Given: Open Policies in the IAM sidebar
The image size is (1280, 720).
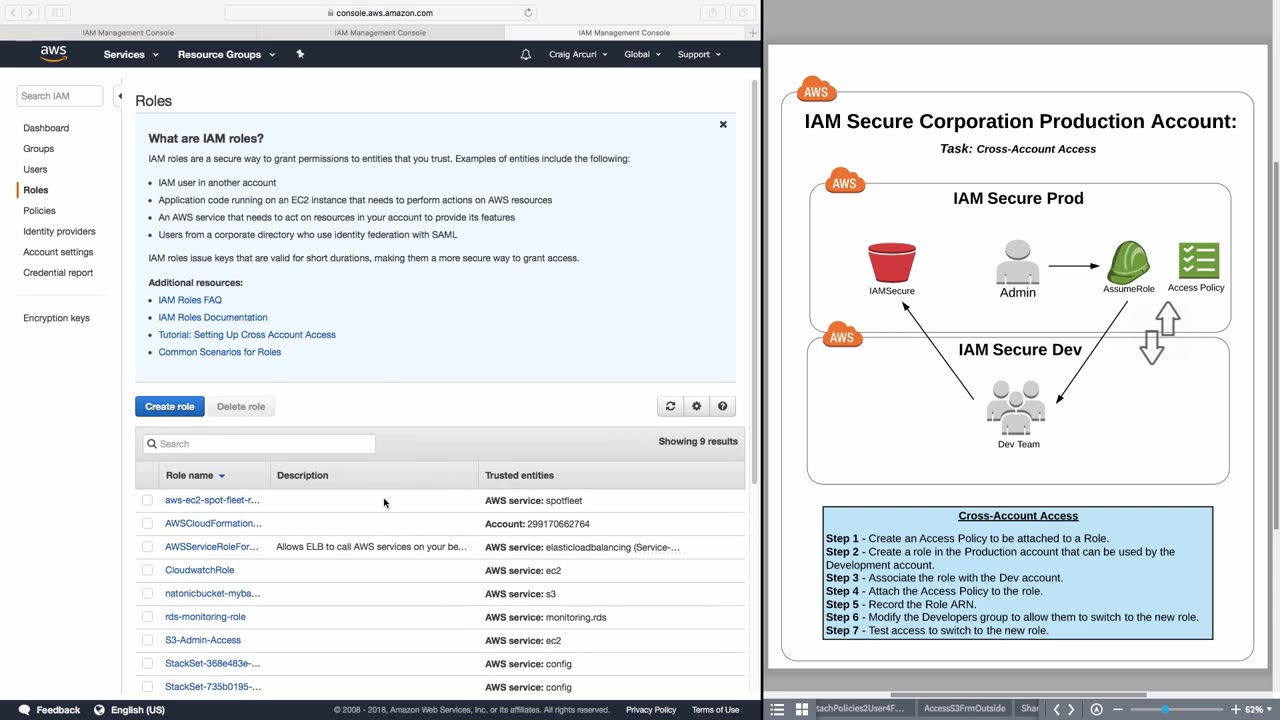Looking at the screenshot, I should coord(40,211).
